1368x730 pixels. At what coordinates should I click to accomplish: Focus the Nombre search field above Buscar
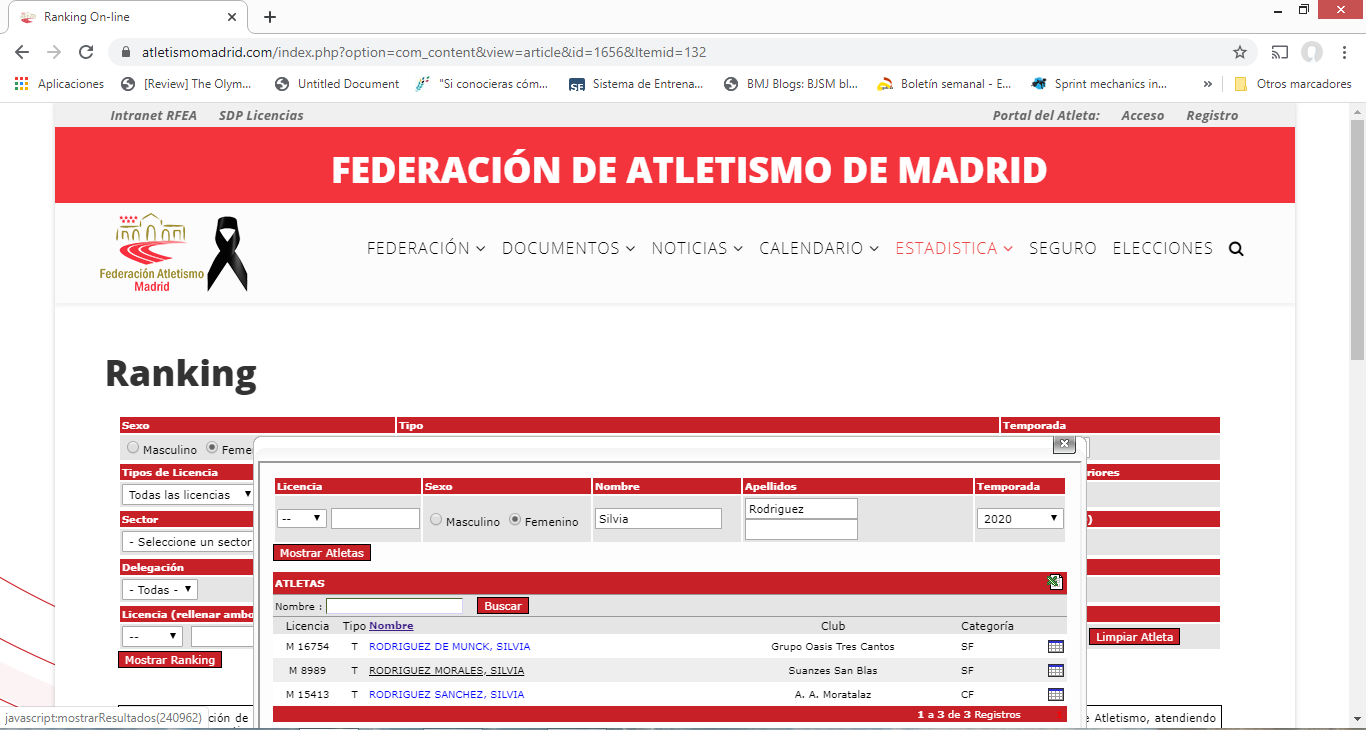(x=394, y=606)
